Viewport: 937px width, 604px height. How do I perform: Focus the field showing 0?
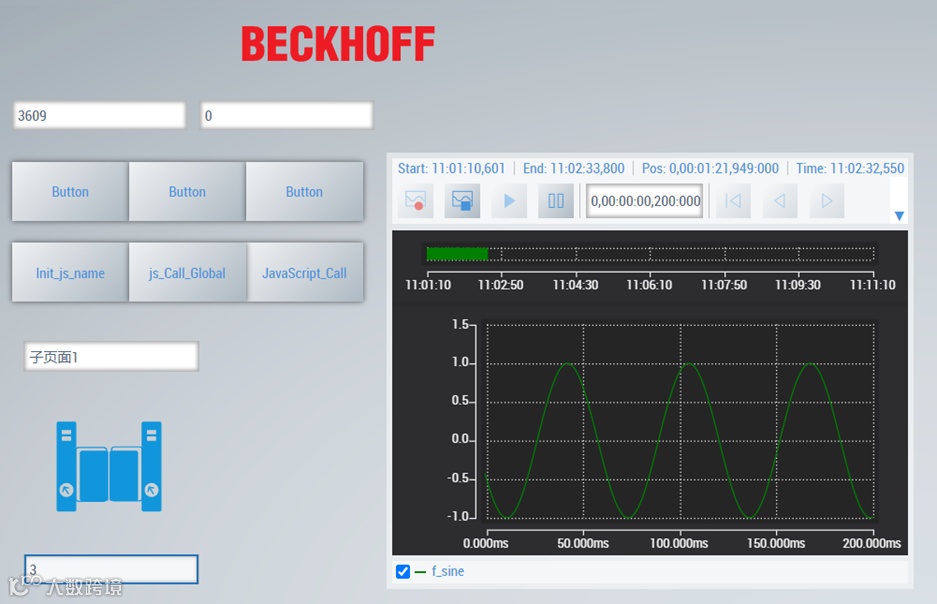click(287, 115)
